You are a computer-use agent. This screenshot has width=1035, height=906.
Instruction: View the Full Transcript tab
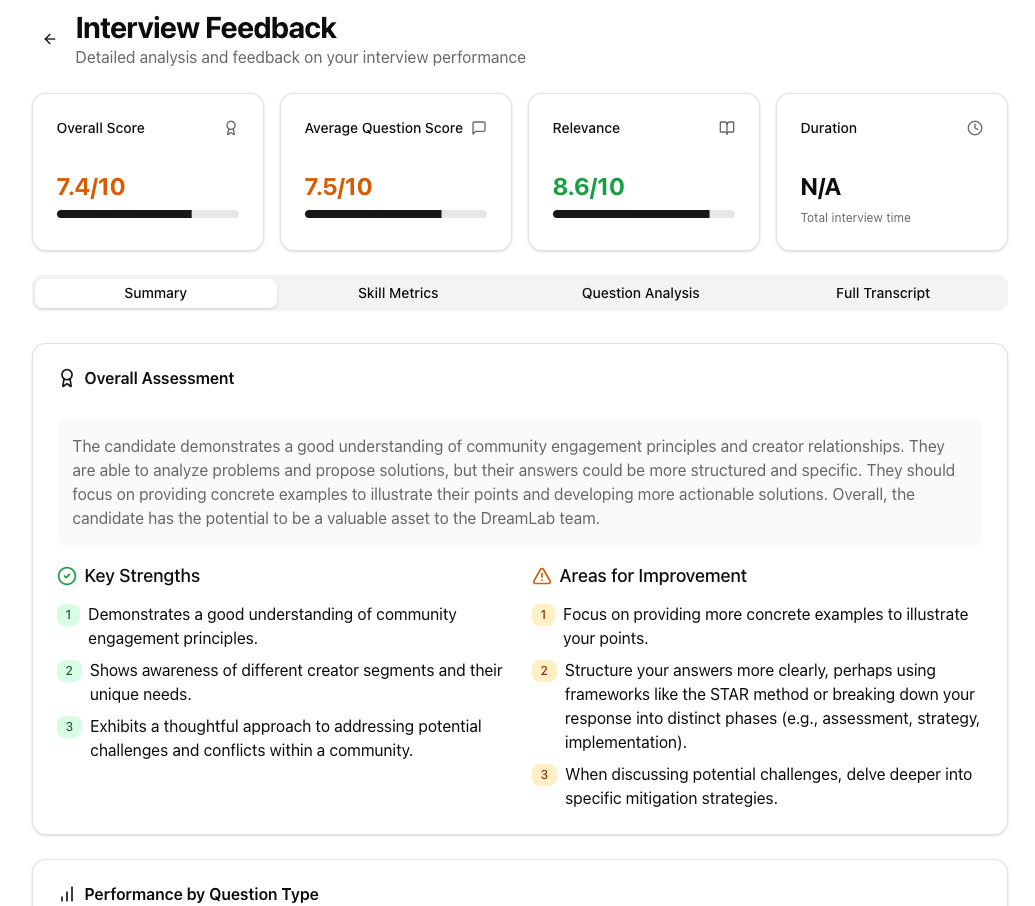click(x=883, y=293)
